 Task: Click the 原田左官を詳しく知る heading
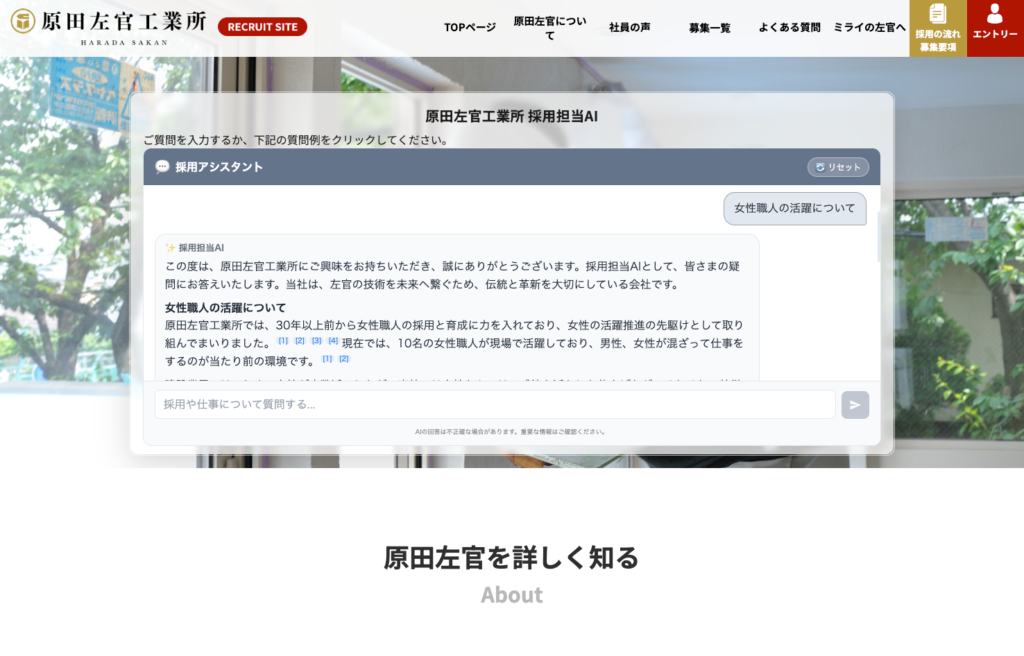(x=511, y=558)
